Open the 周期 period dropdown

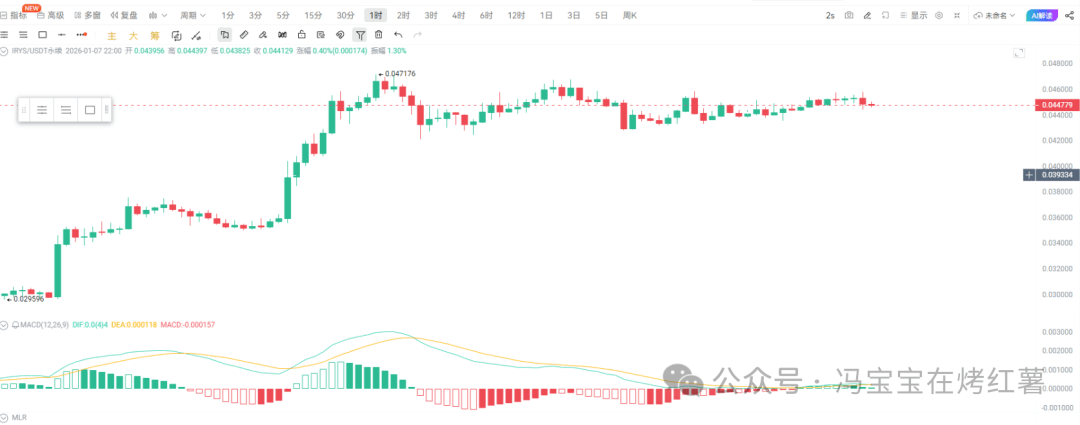[x=191, y=16]
